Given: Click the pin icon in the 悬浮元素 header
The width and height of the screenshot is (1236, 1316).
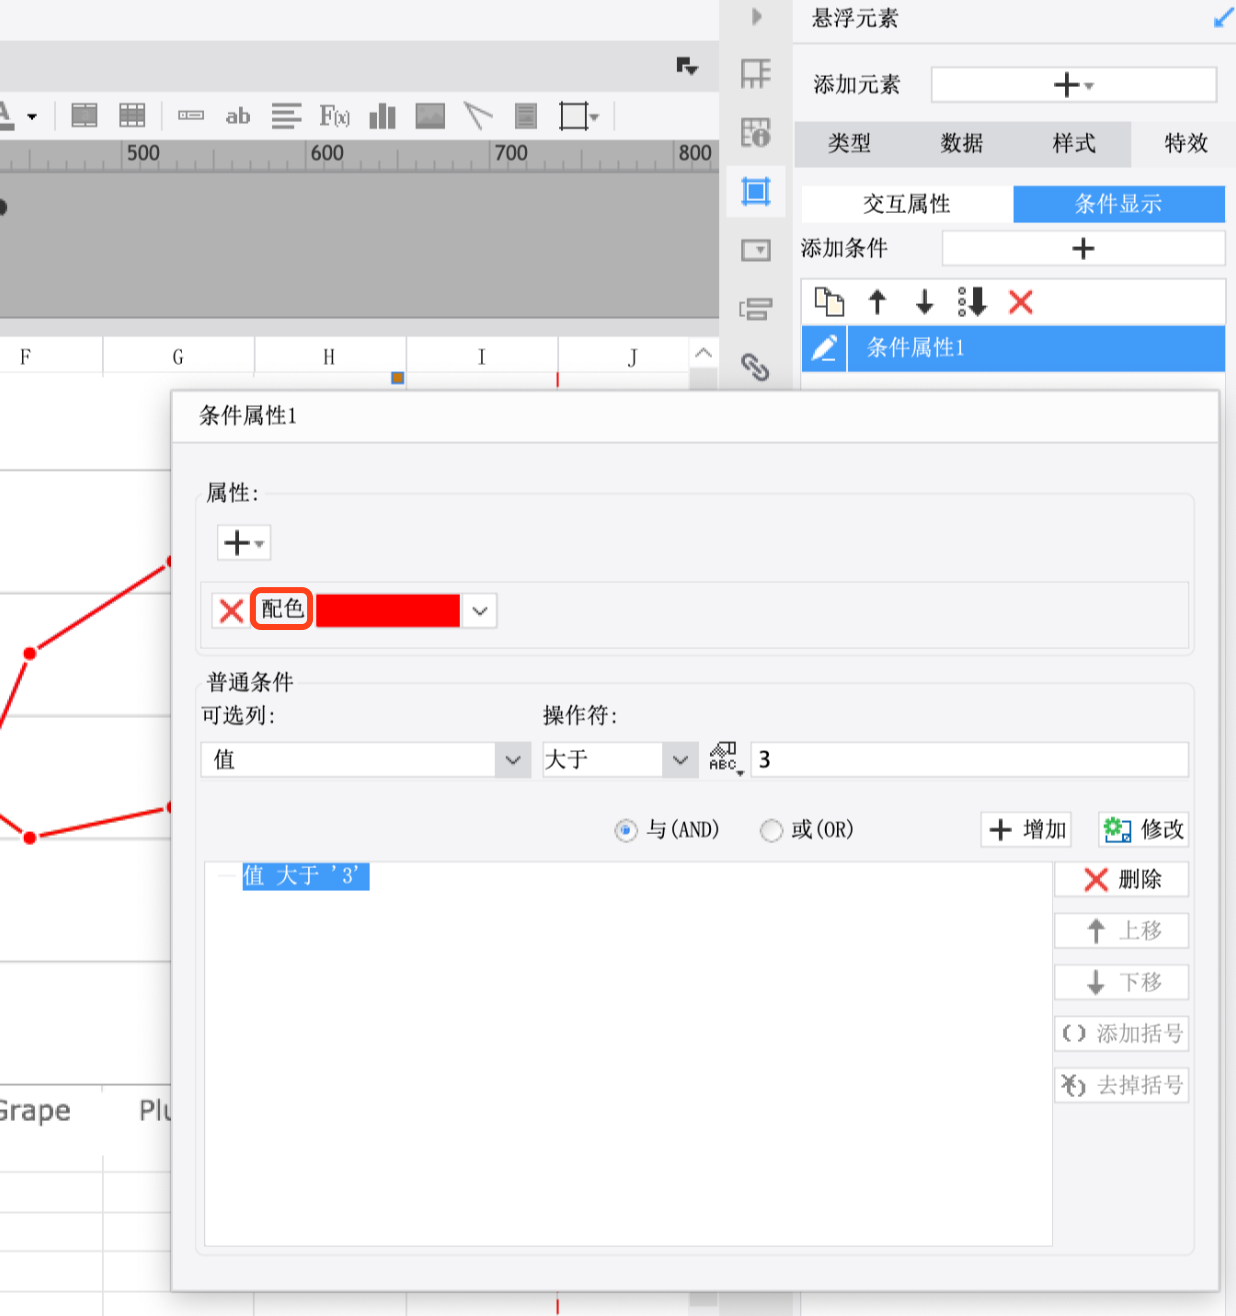Looking at the screenshot, I should 1224,17.
